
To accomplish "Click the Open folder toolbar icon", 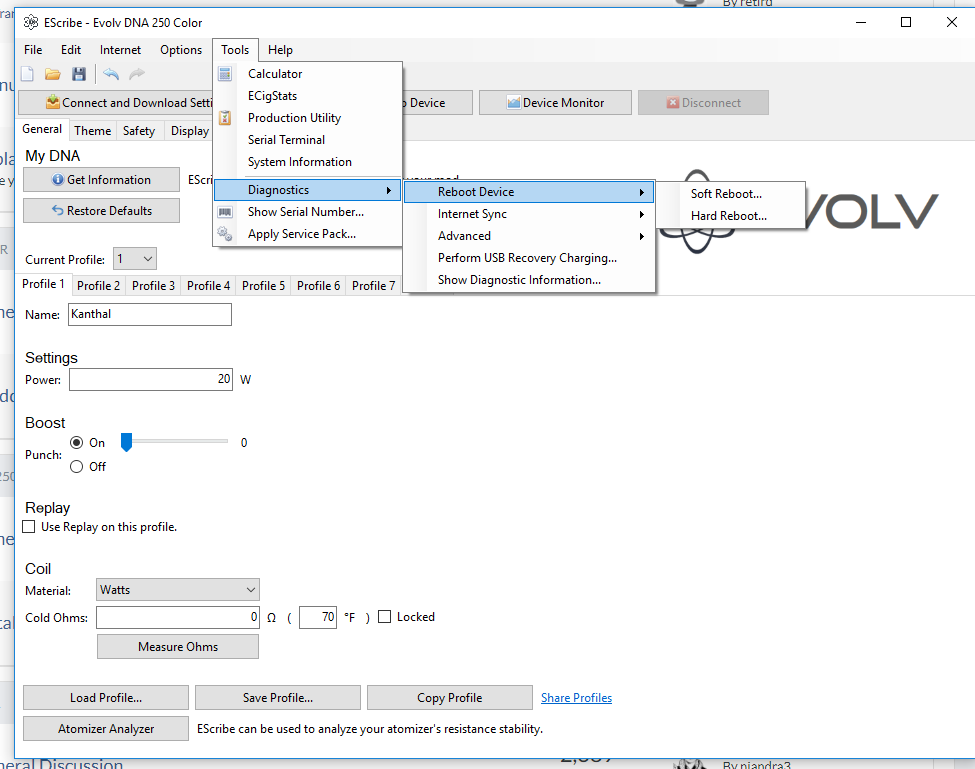I will (x=53, y=74).
